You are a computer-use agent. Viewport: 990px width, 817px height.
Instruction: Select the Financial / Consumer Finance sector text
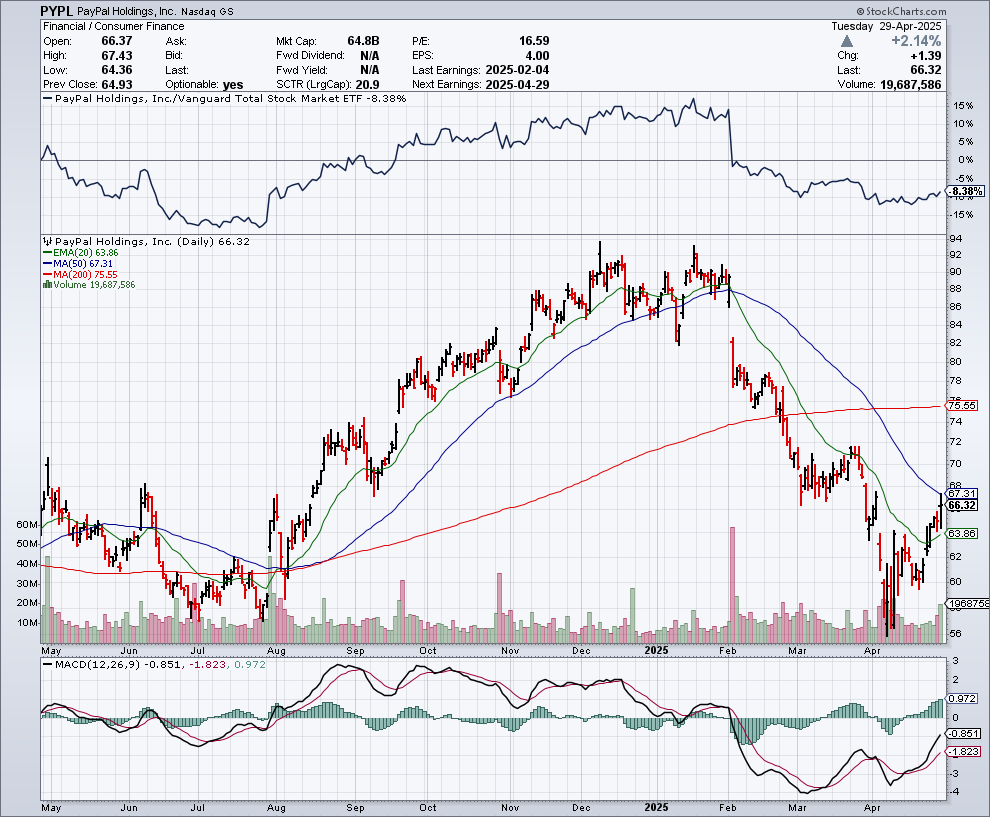point(114,26)
